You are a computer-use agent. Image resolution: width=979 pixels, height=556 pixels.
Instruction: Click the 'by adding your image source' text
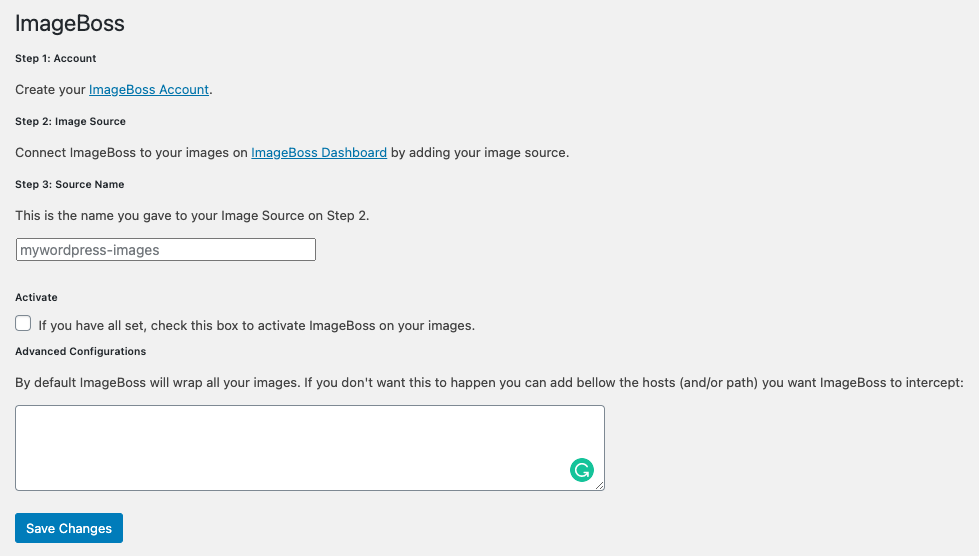coord(479,153)
